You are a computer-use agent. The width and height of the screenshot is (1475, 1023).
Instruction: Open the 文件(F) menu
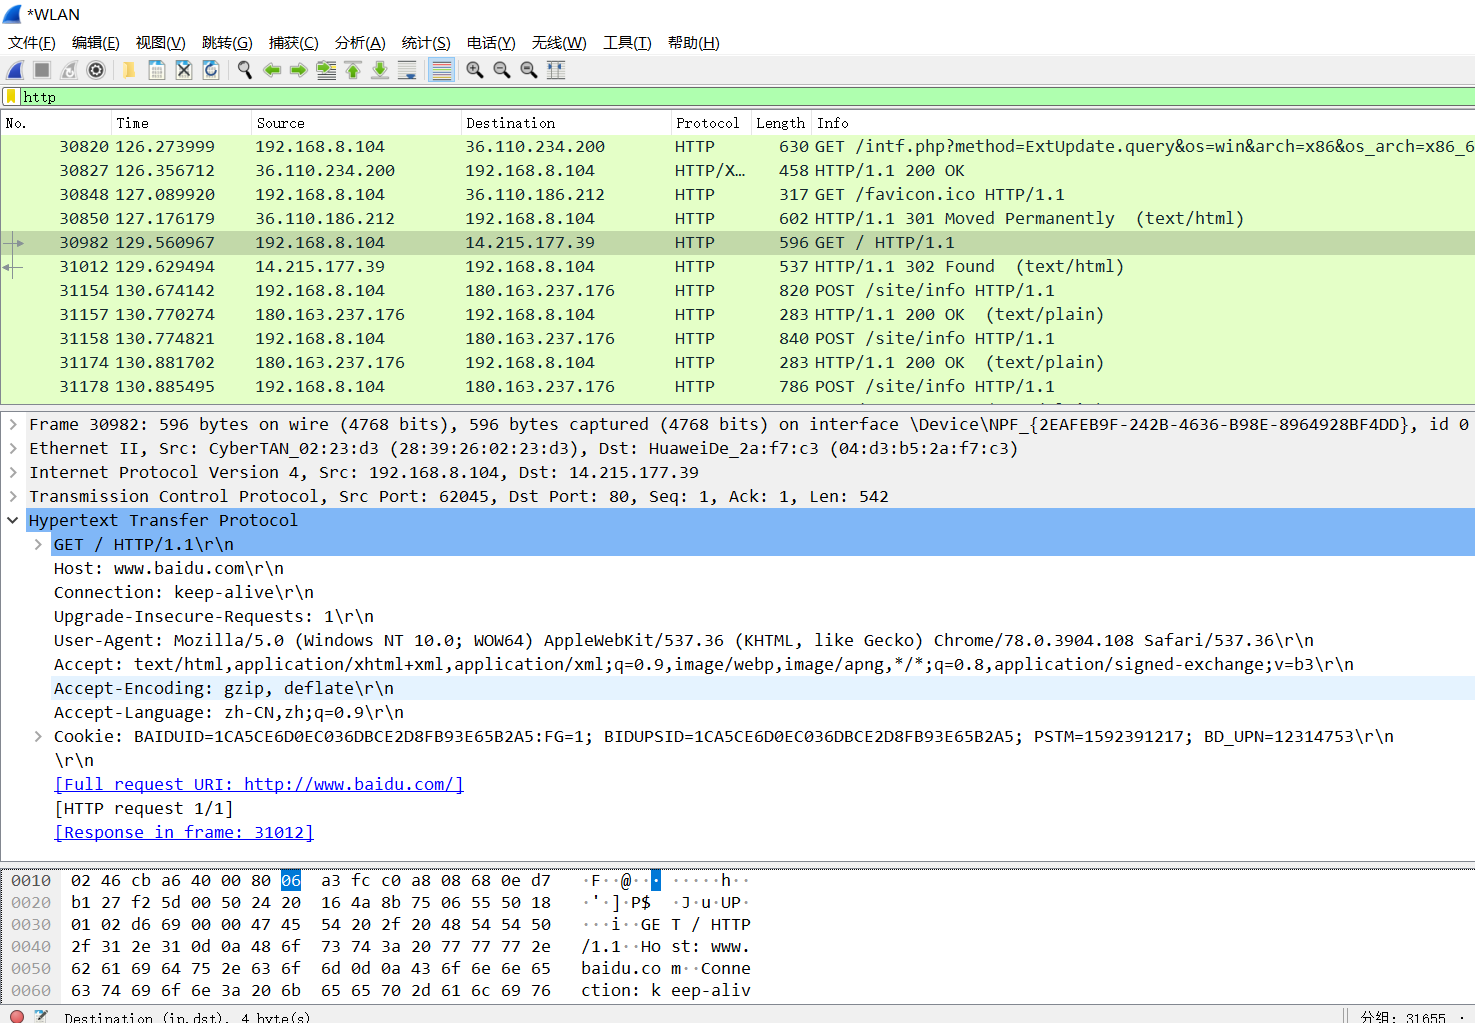32,43
